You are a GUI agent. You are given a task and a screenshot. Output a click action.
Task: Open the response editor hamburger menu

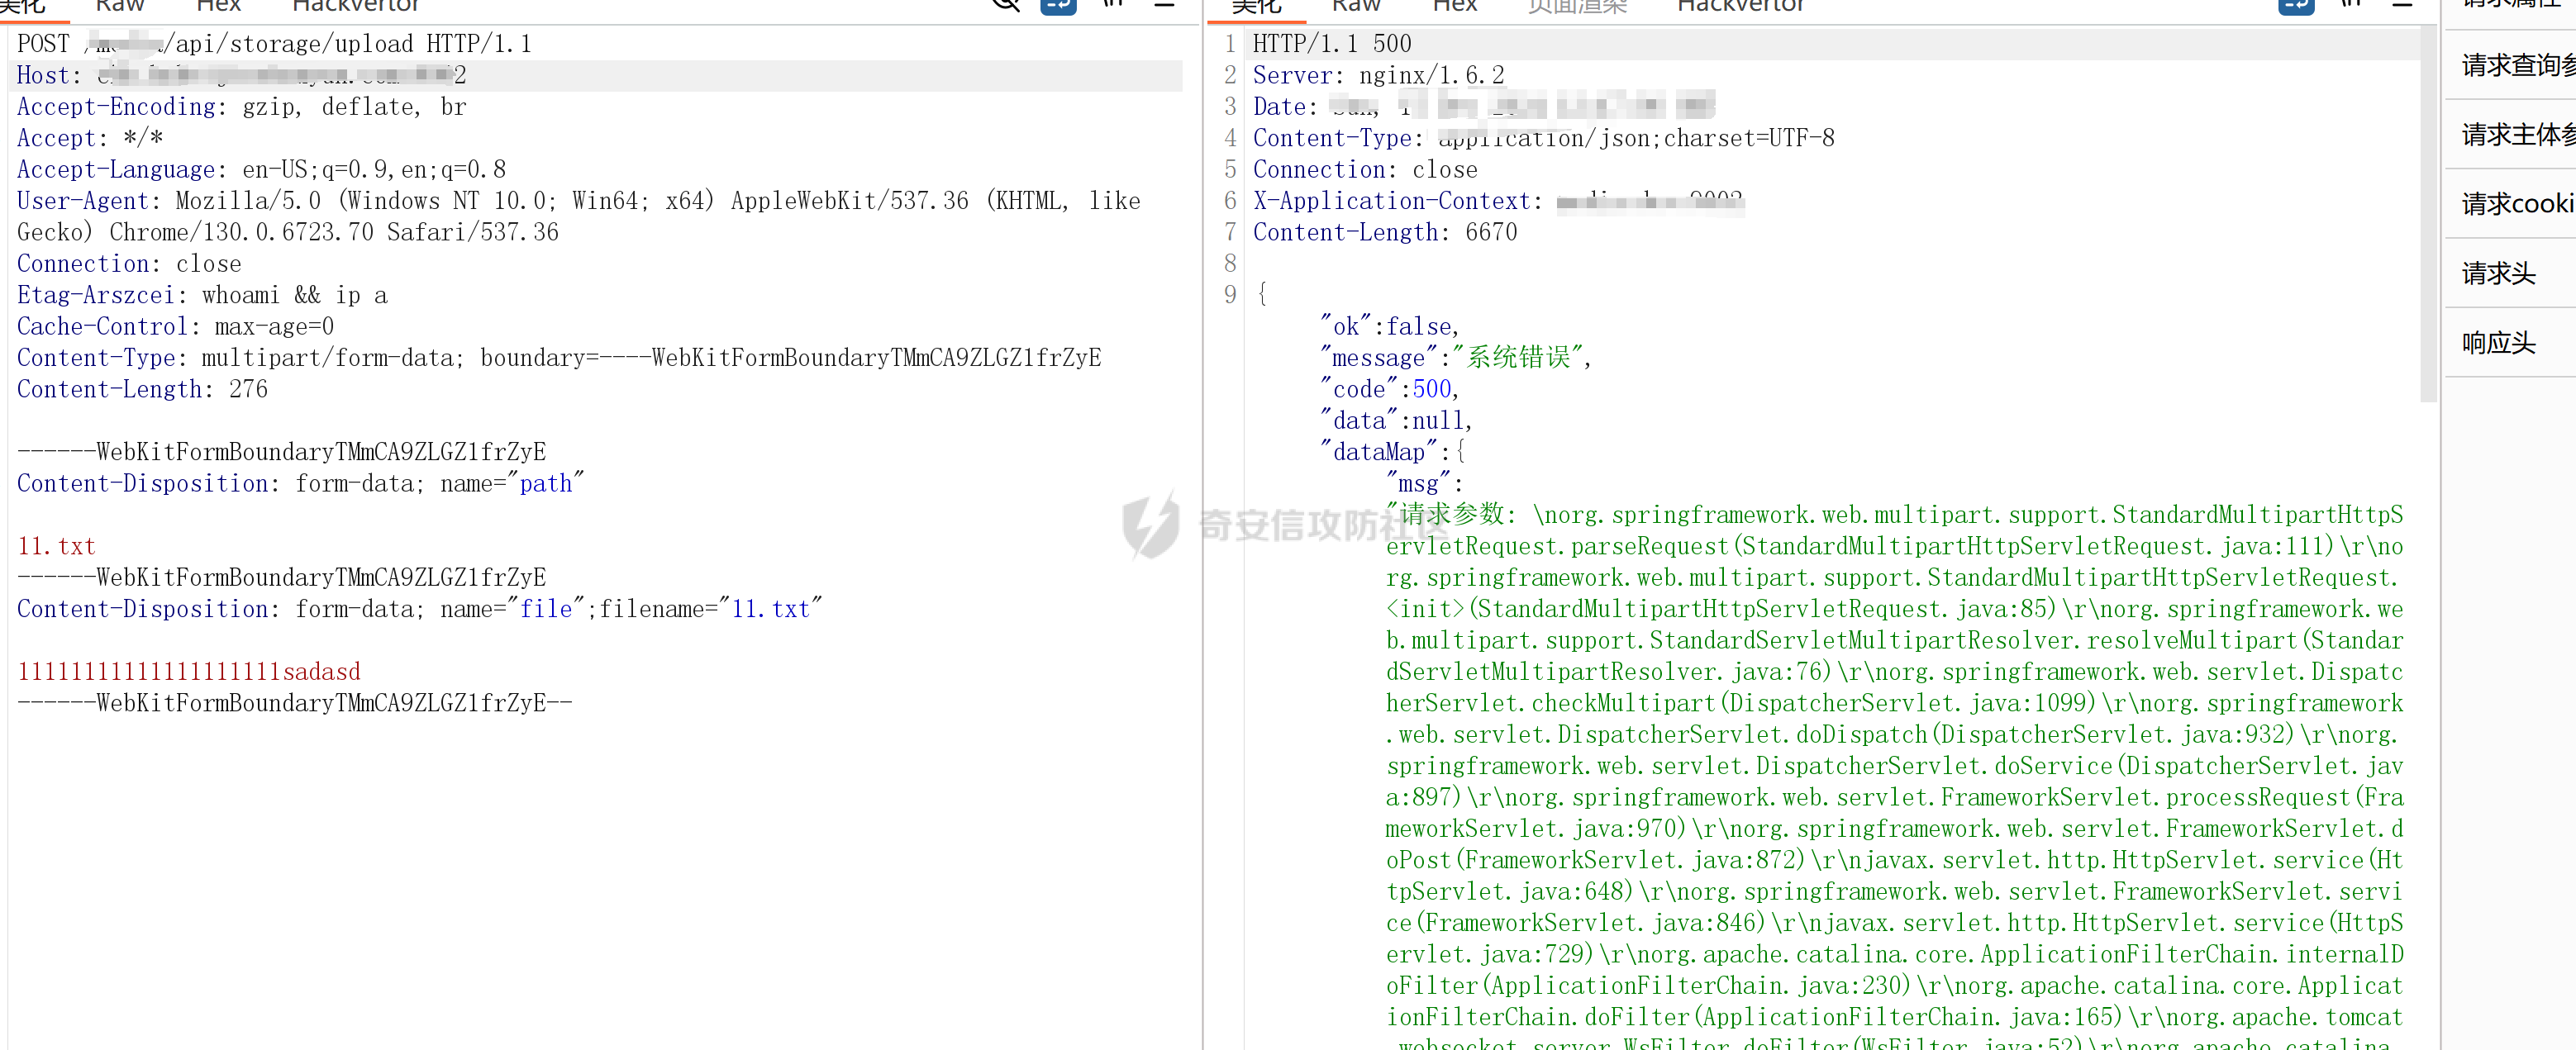click(2402, 5)
